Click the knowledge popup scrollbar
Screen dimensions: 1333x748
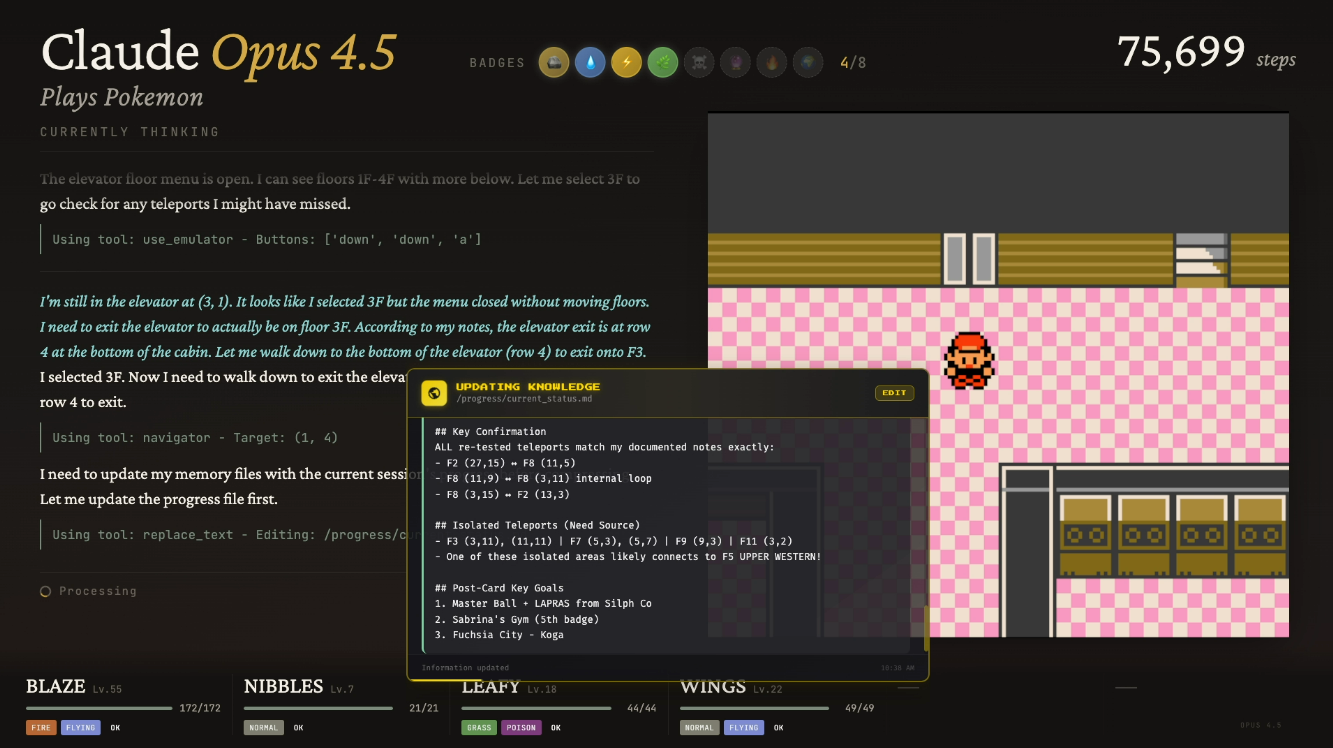tap(926, 629)
